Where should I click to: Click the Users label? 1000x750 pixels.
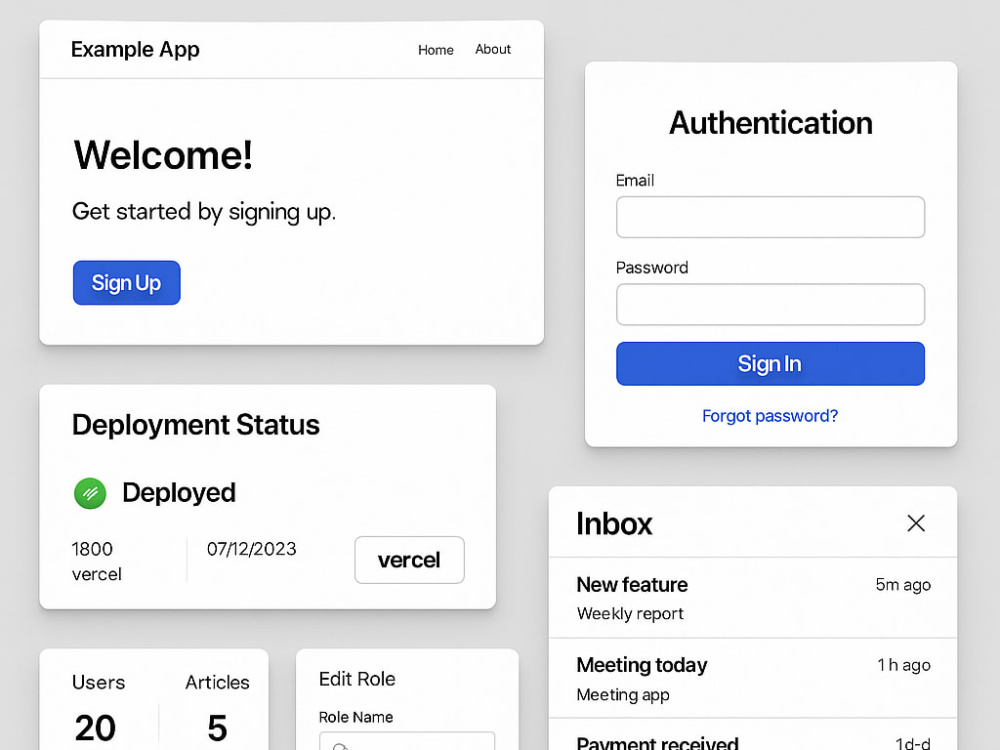pyautogui.click(x=99, y=682)
